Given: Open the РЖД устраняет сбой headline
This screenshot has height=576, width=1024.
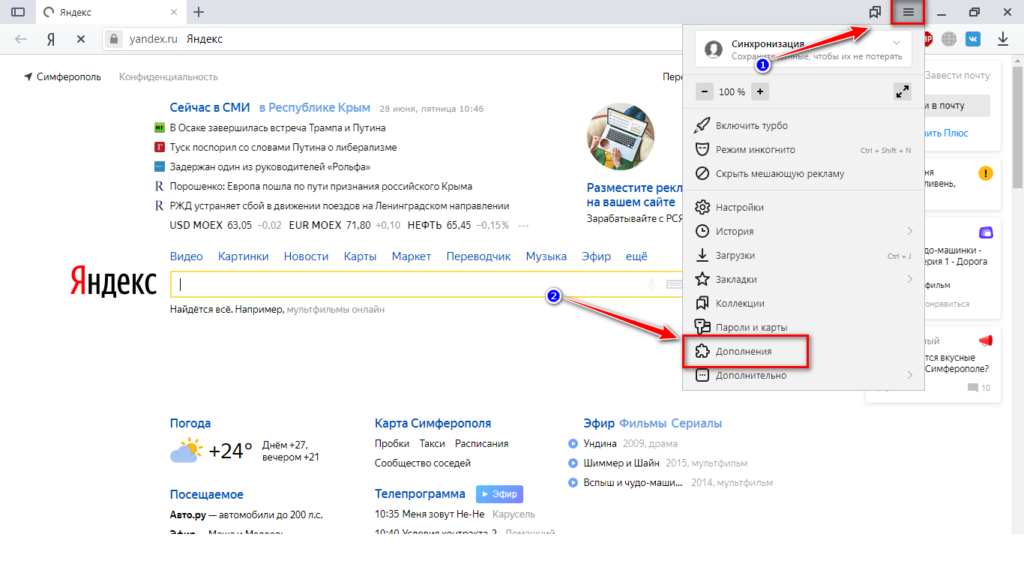Looking at the screenshot, I should 340,206.
